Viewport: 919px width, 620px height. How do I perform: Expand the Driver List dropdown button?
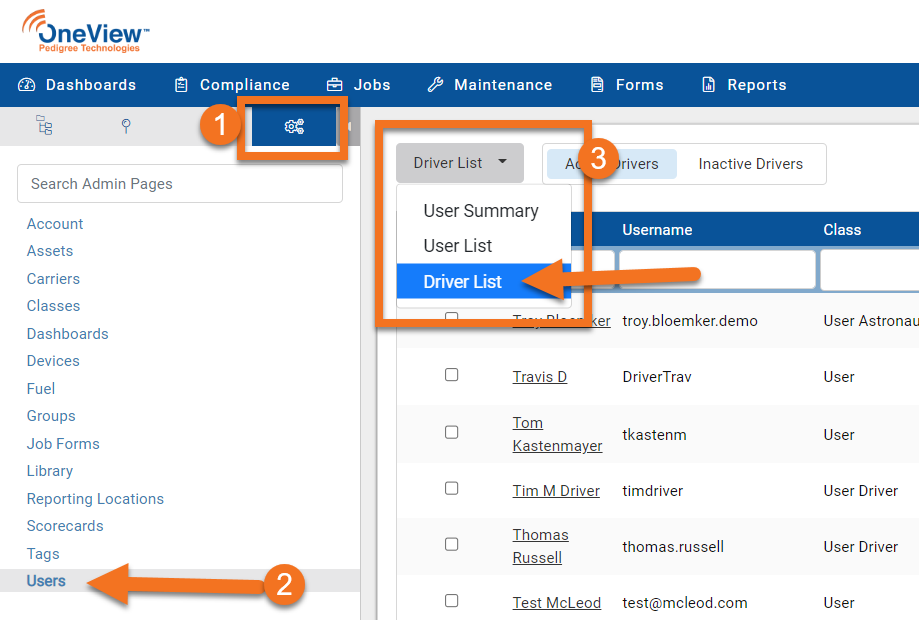click(x=460, y=163)
